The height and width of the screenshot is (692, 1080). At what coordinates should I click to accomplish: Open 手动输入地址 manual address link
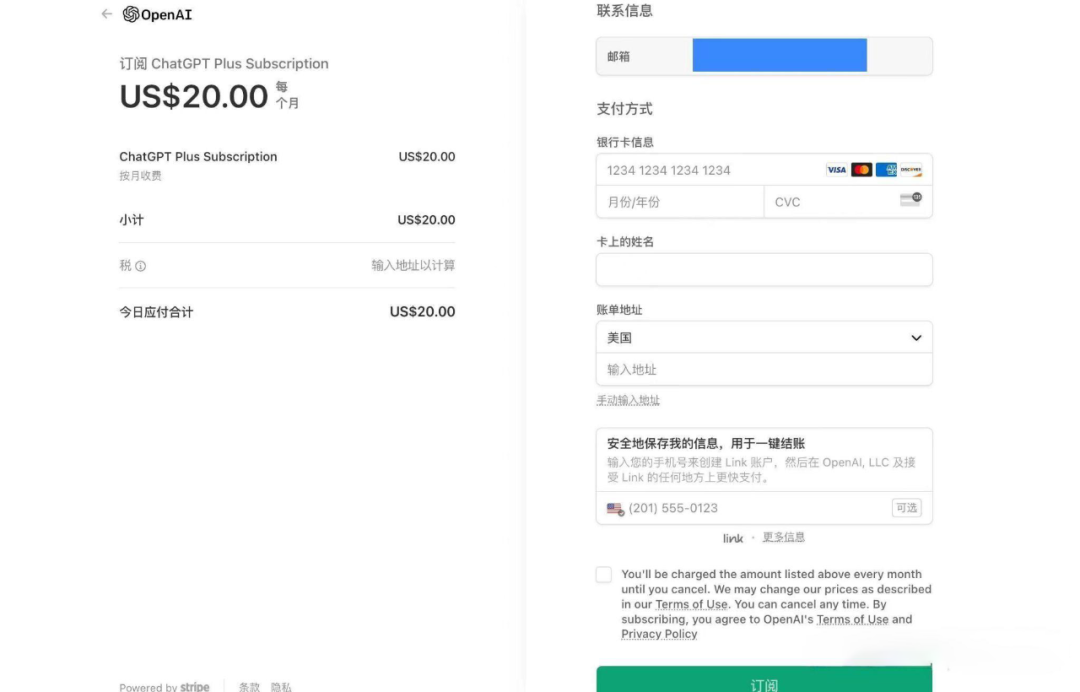(x=627, y=400)
